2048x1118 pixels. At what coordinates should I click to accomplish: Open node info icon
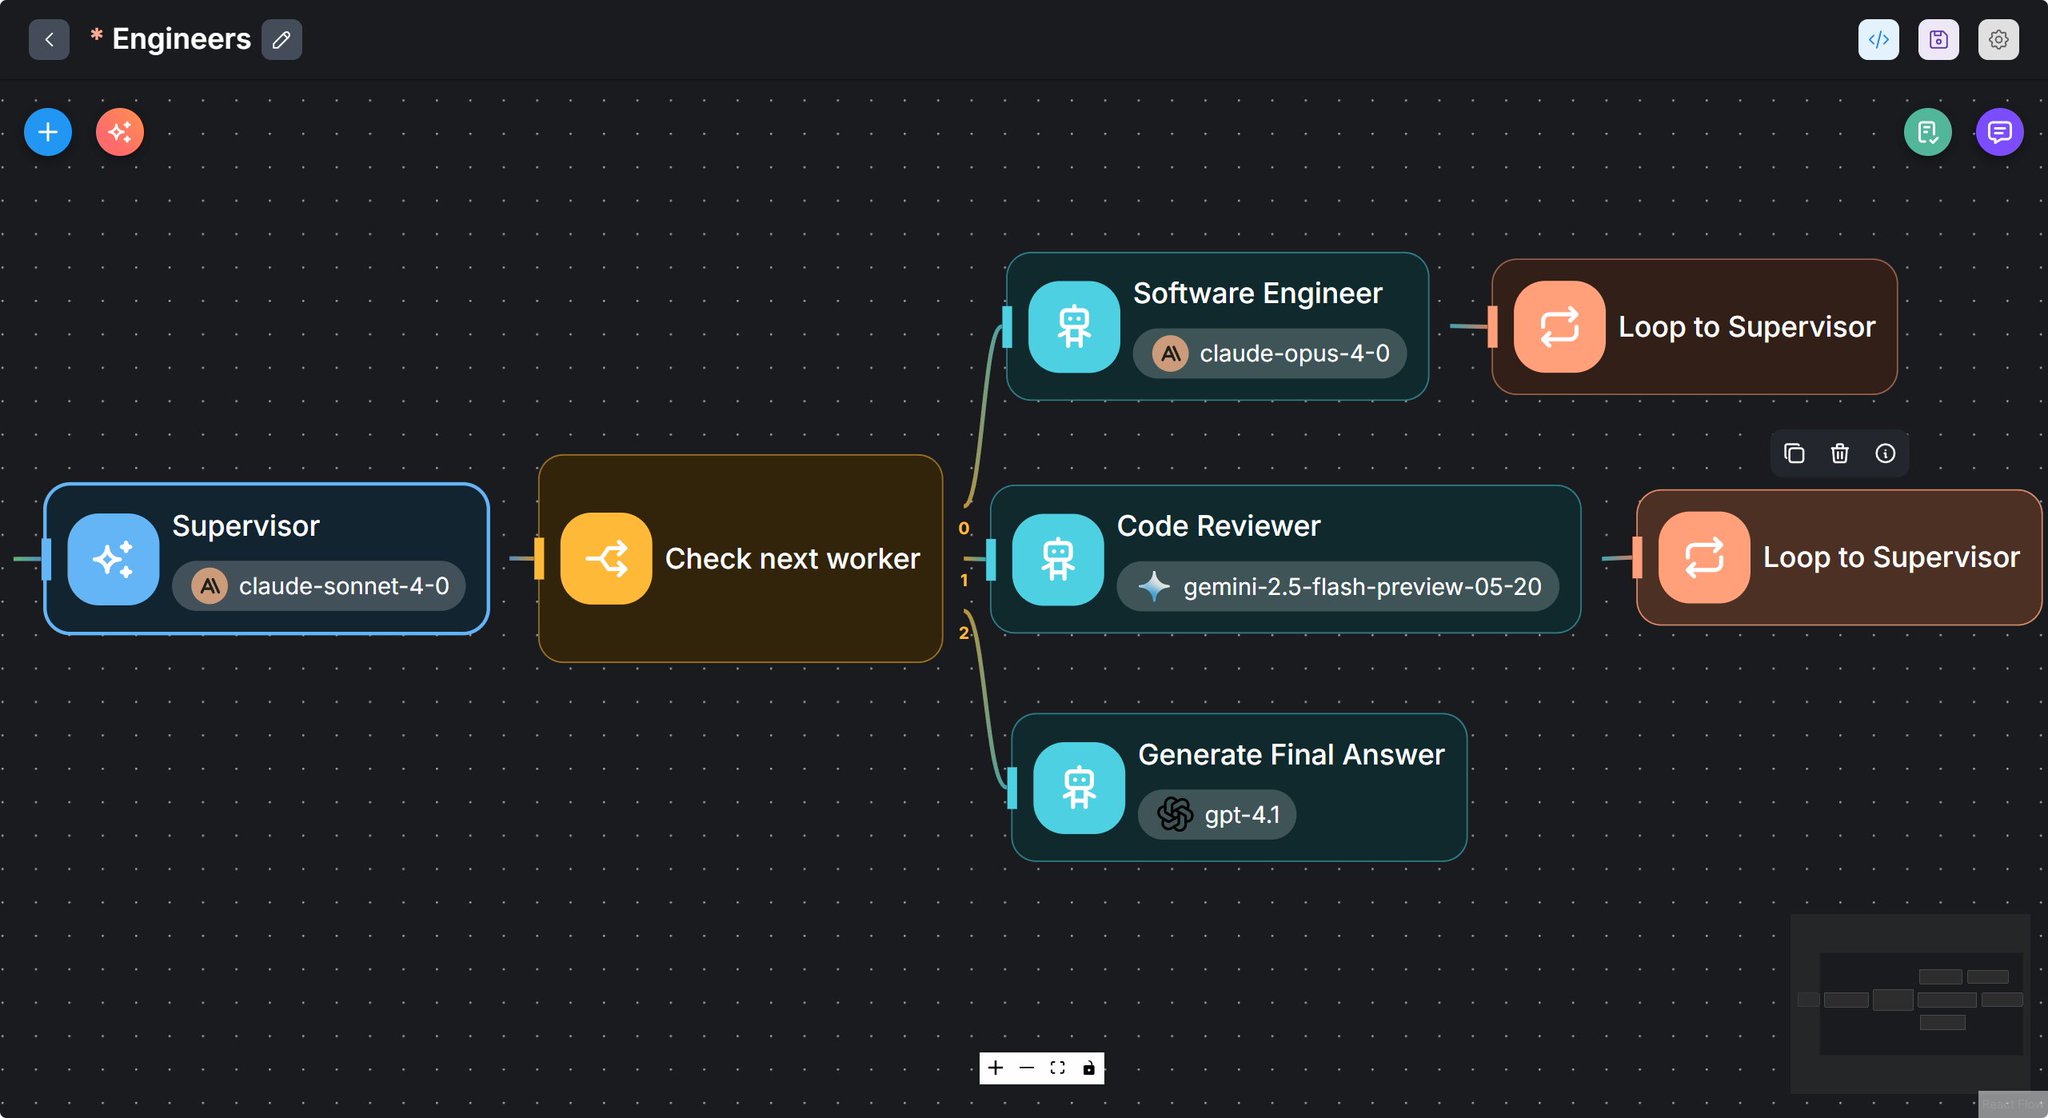[1885, 454]
